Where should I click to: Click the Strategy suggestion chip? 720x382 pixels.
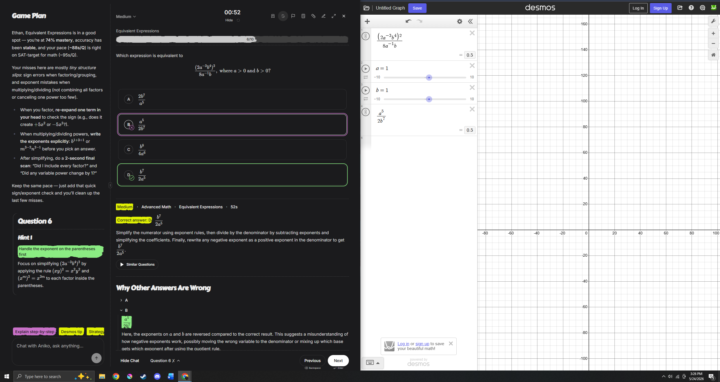coord(96,331)
